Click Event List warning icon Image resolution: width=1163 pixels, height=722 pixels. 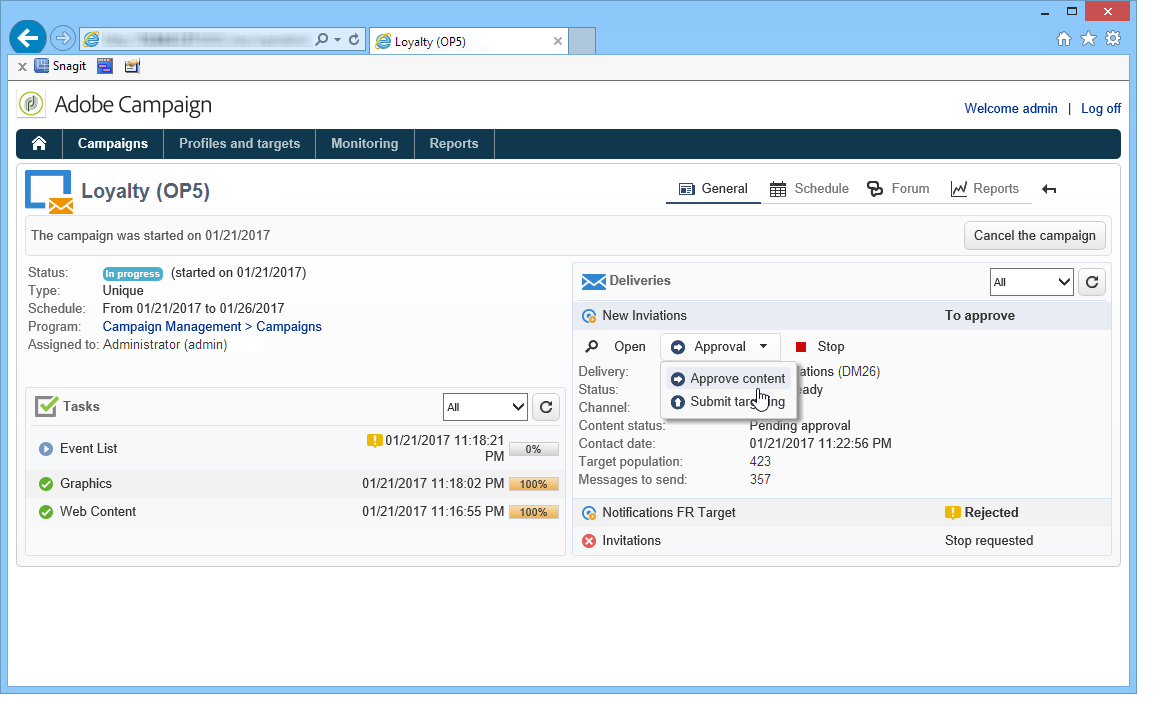[x=375, y=441]
